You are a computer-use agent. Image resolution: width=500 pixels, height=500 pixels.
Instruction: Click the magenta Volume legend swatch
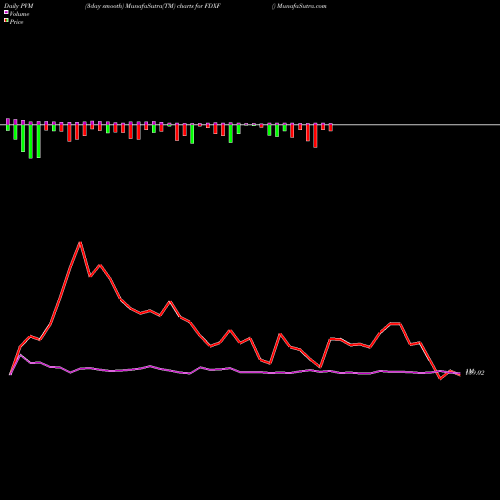(6, 12)
